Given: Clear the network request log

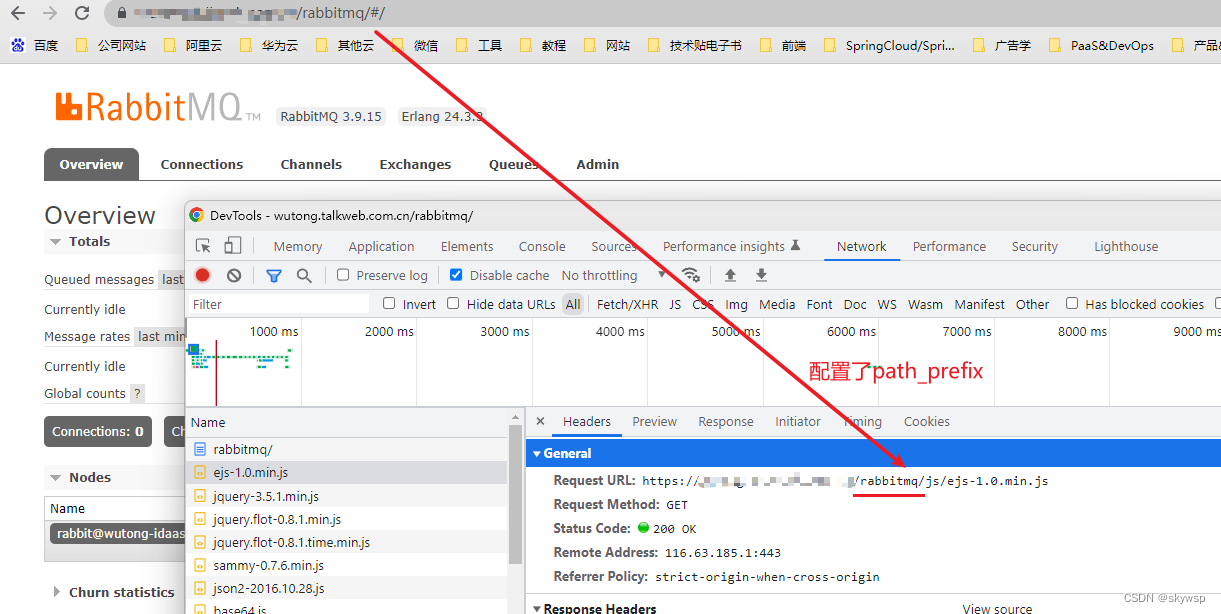Looking at the screenshot, I should [231, 275].
